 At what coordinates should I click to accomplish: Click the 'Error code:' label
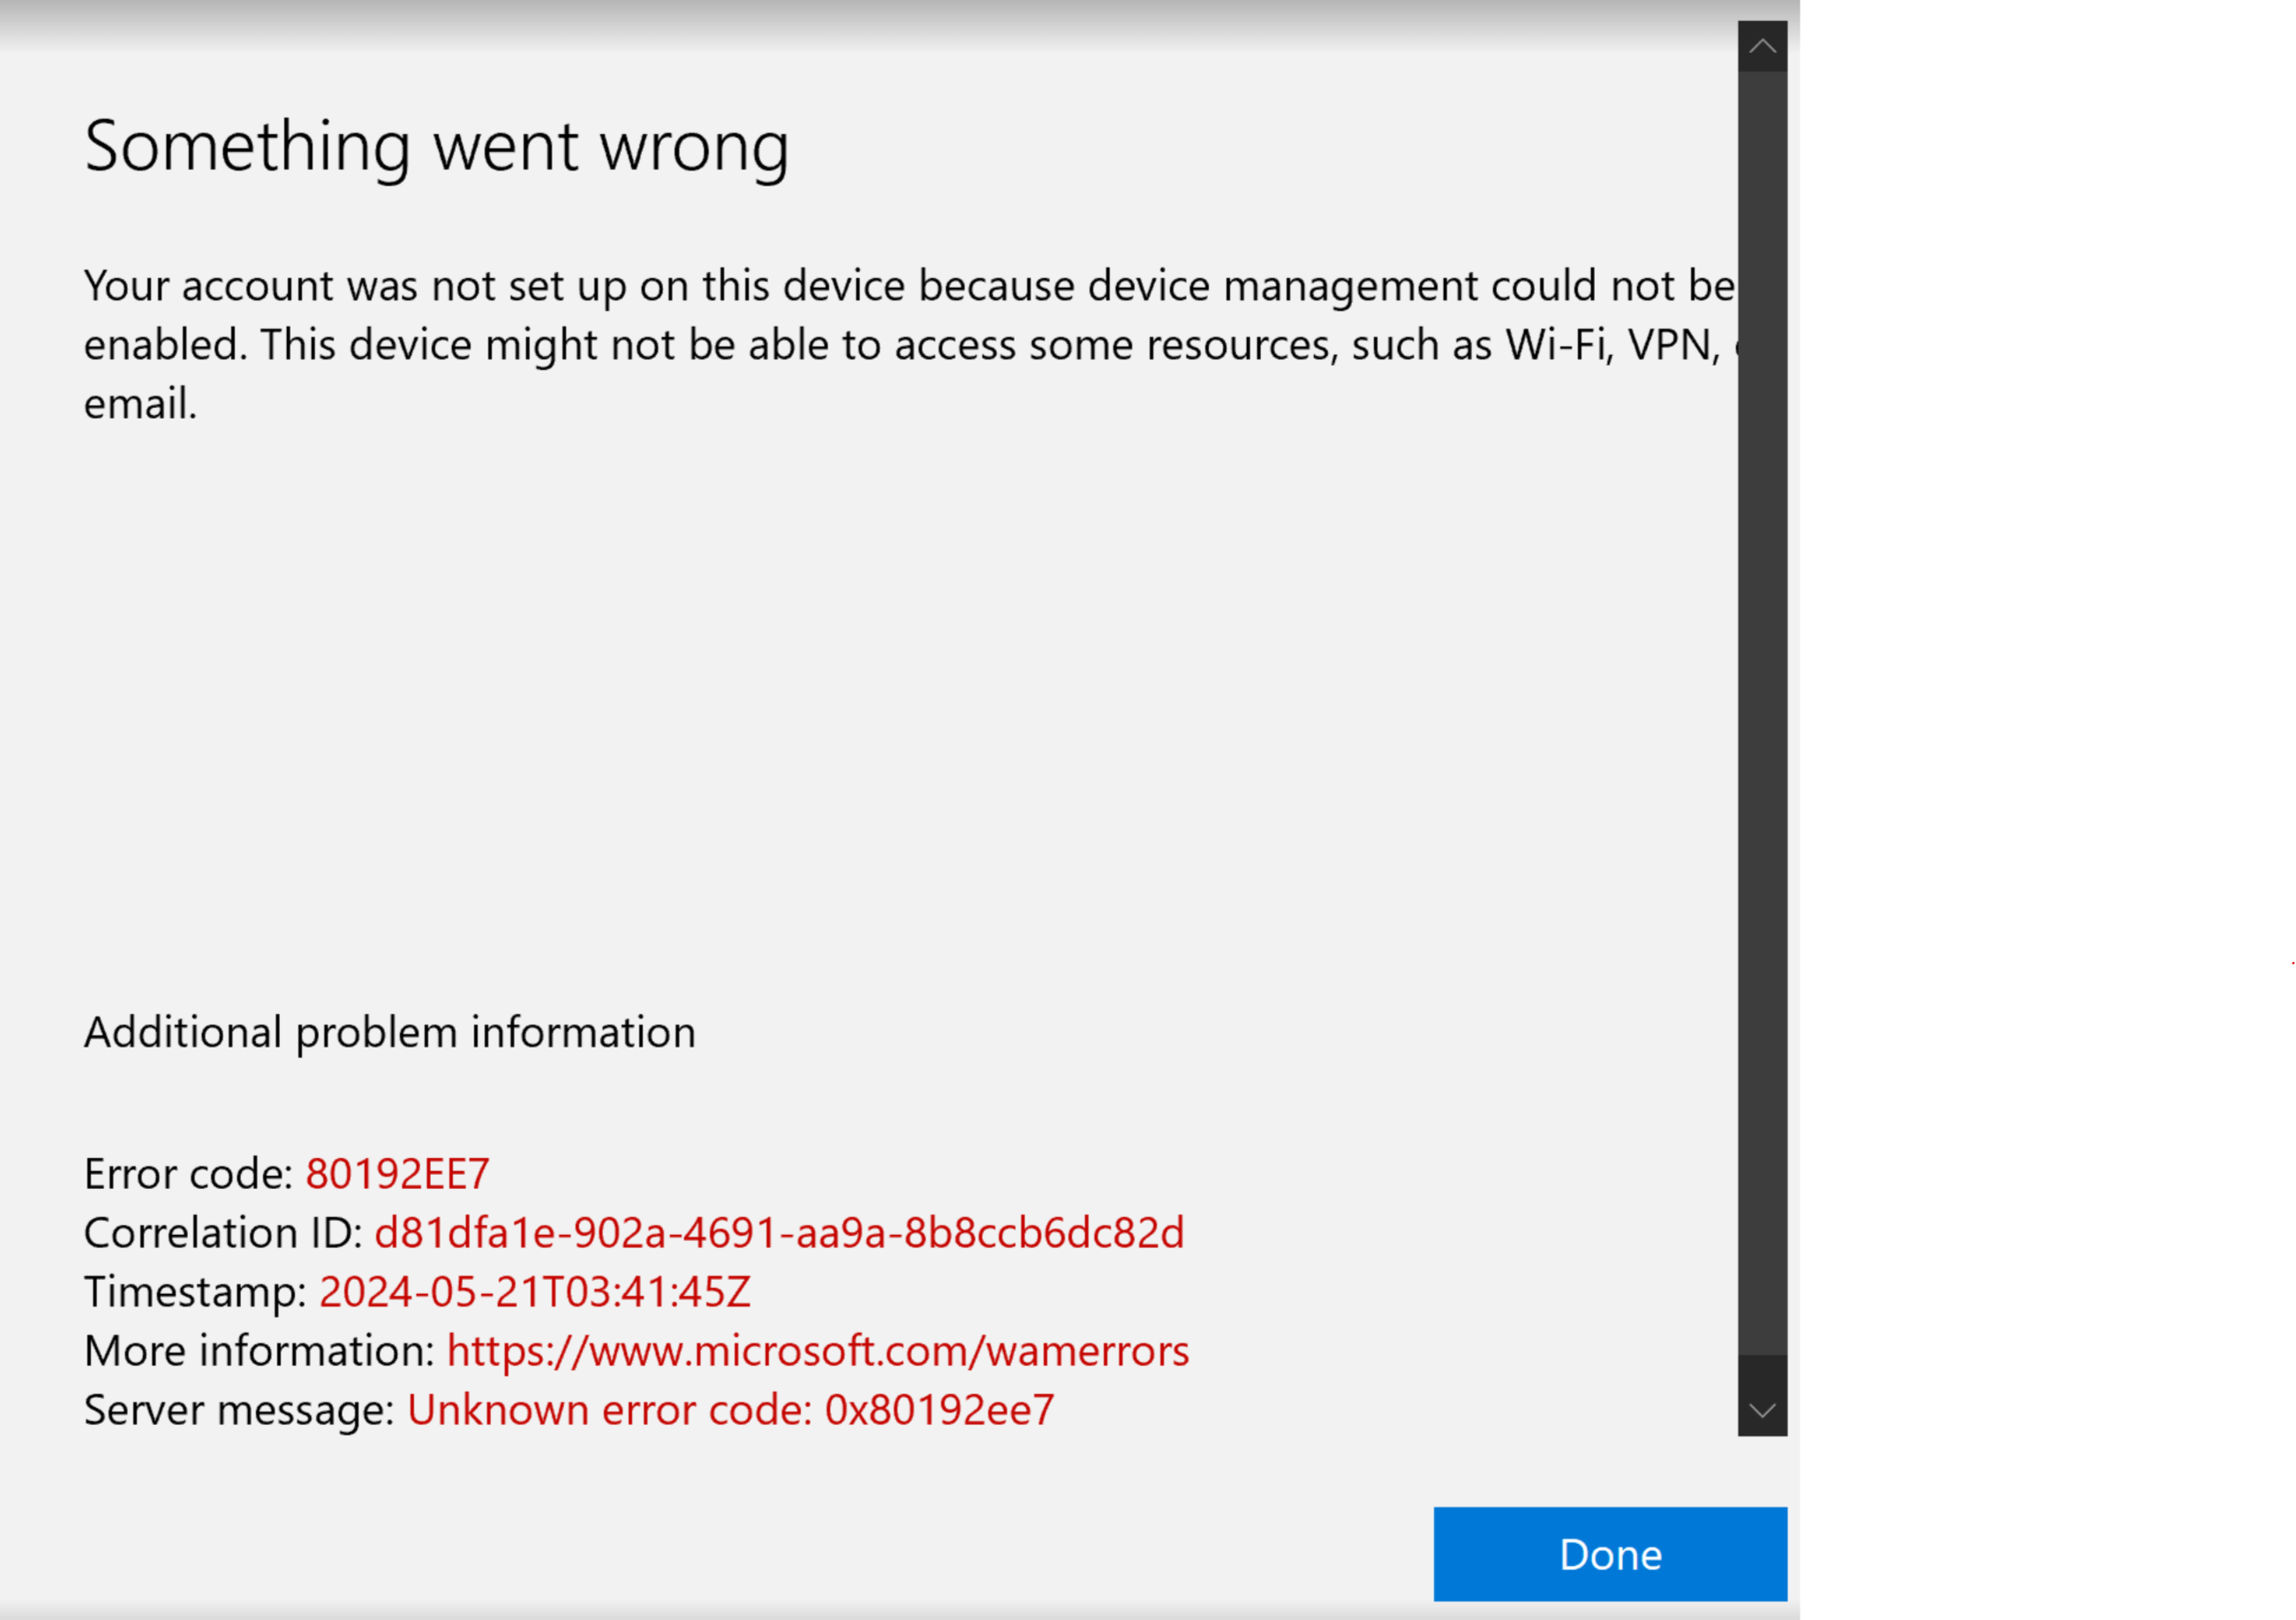click(188, 1174)
